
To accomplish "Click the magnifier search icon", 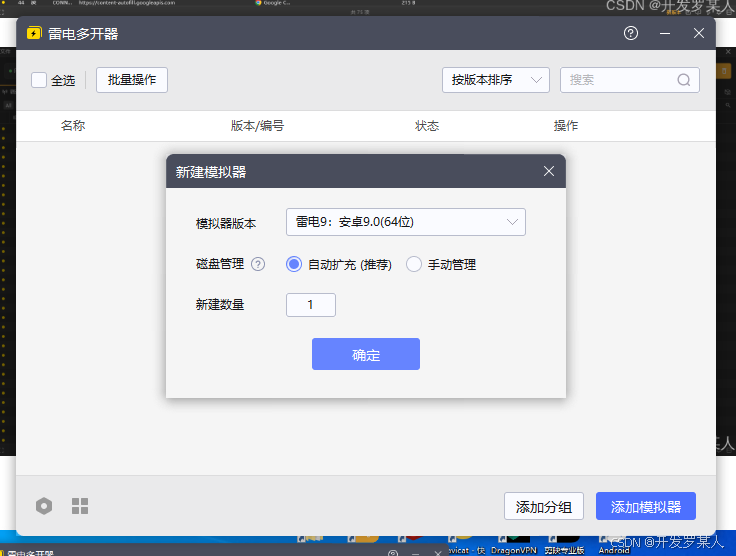I will coord(684,80).
